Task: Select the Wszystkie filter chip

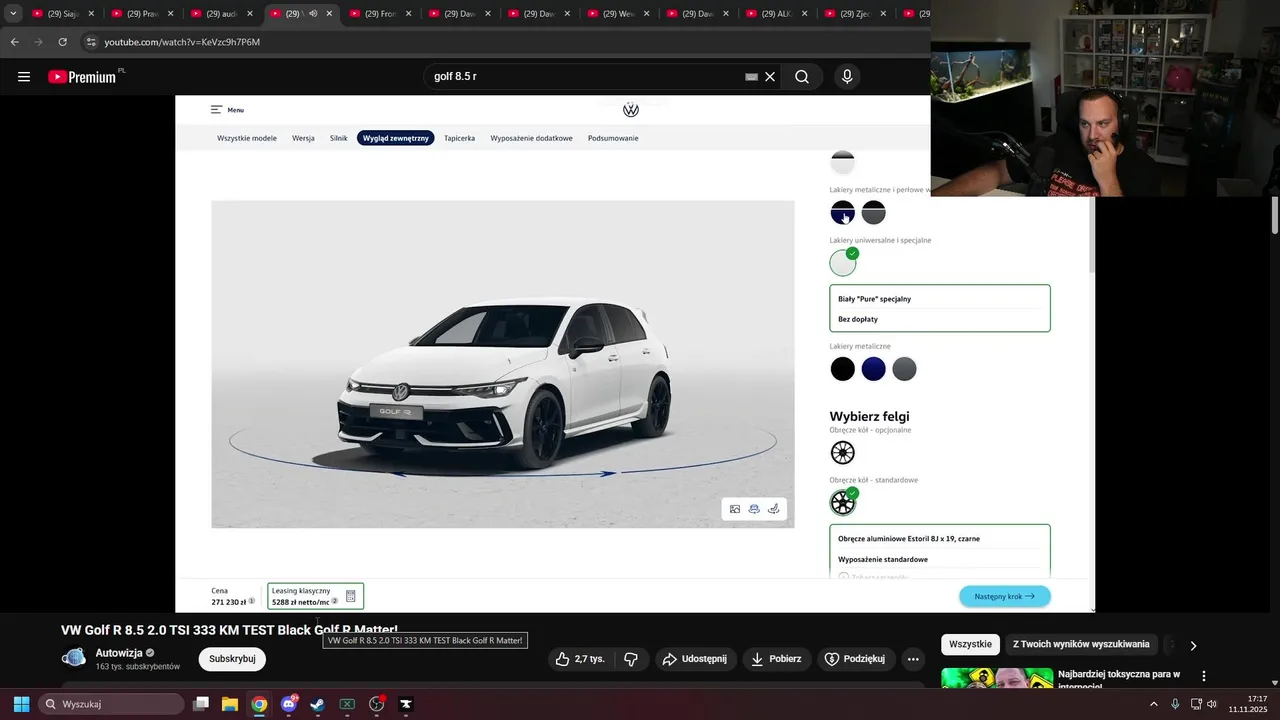Action: click(970, 644)
